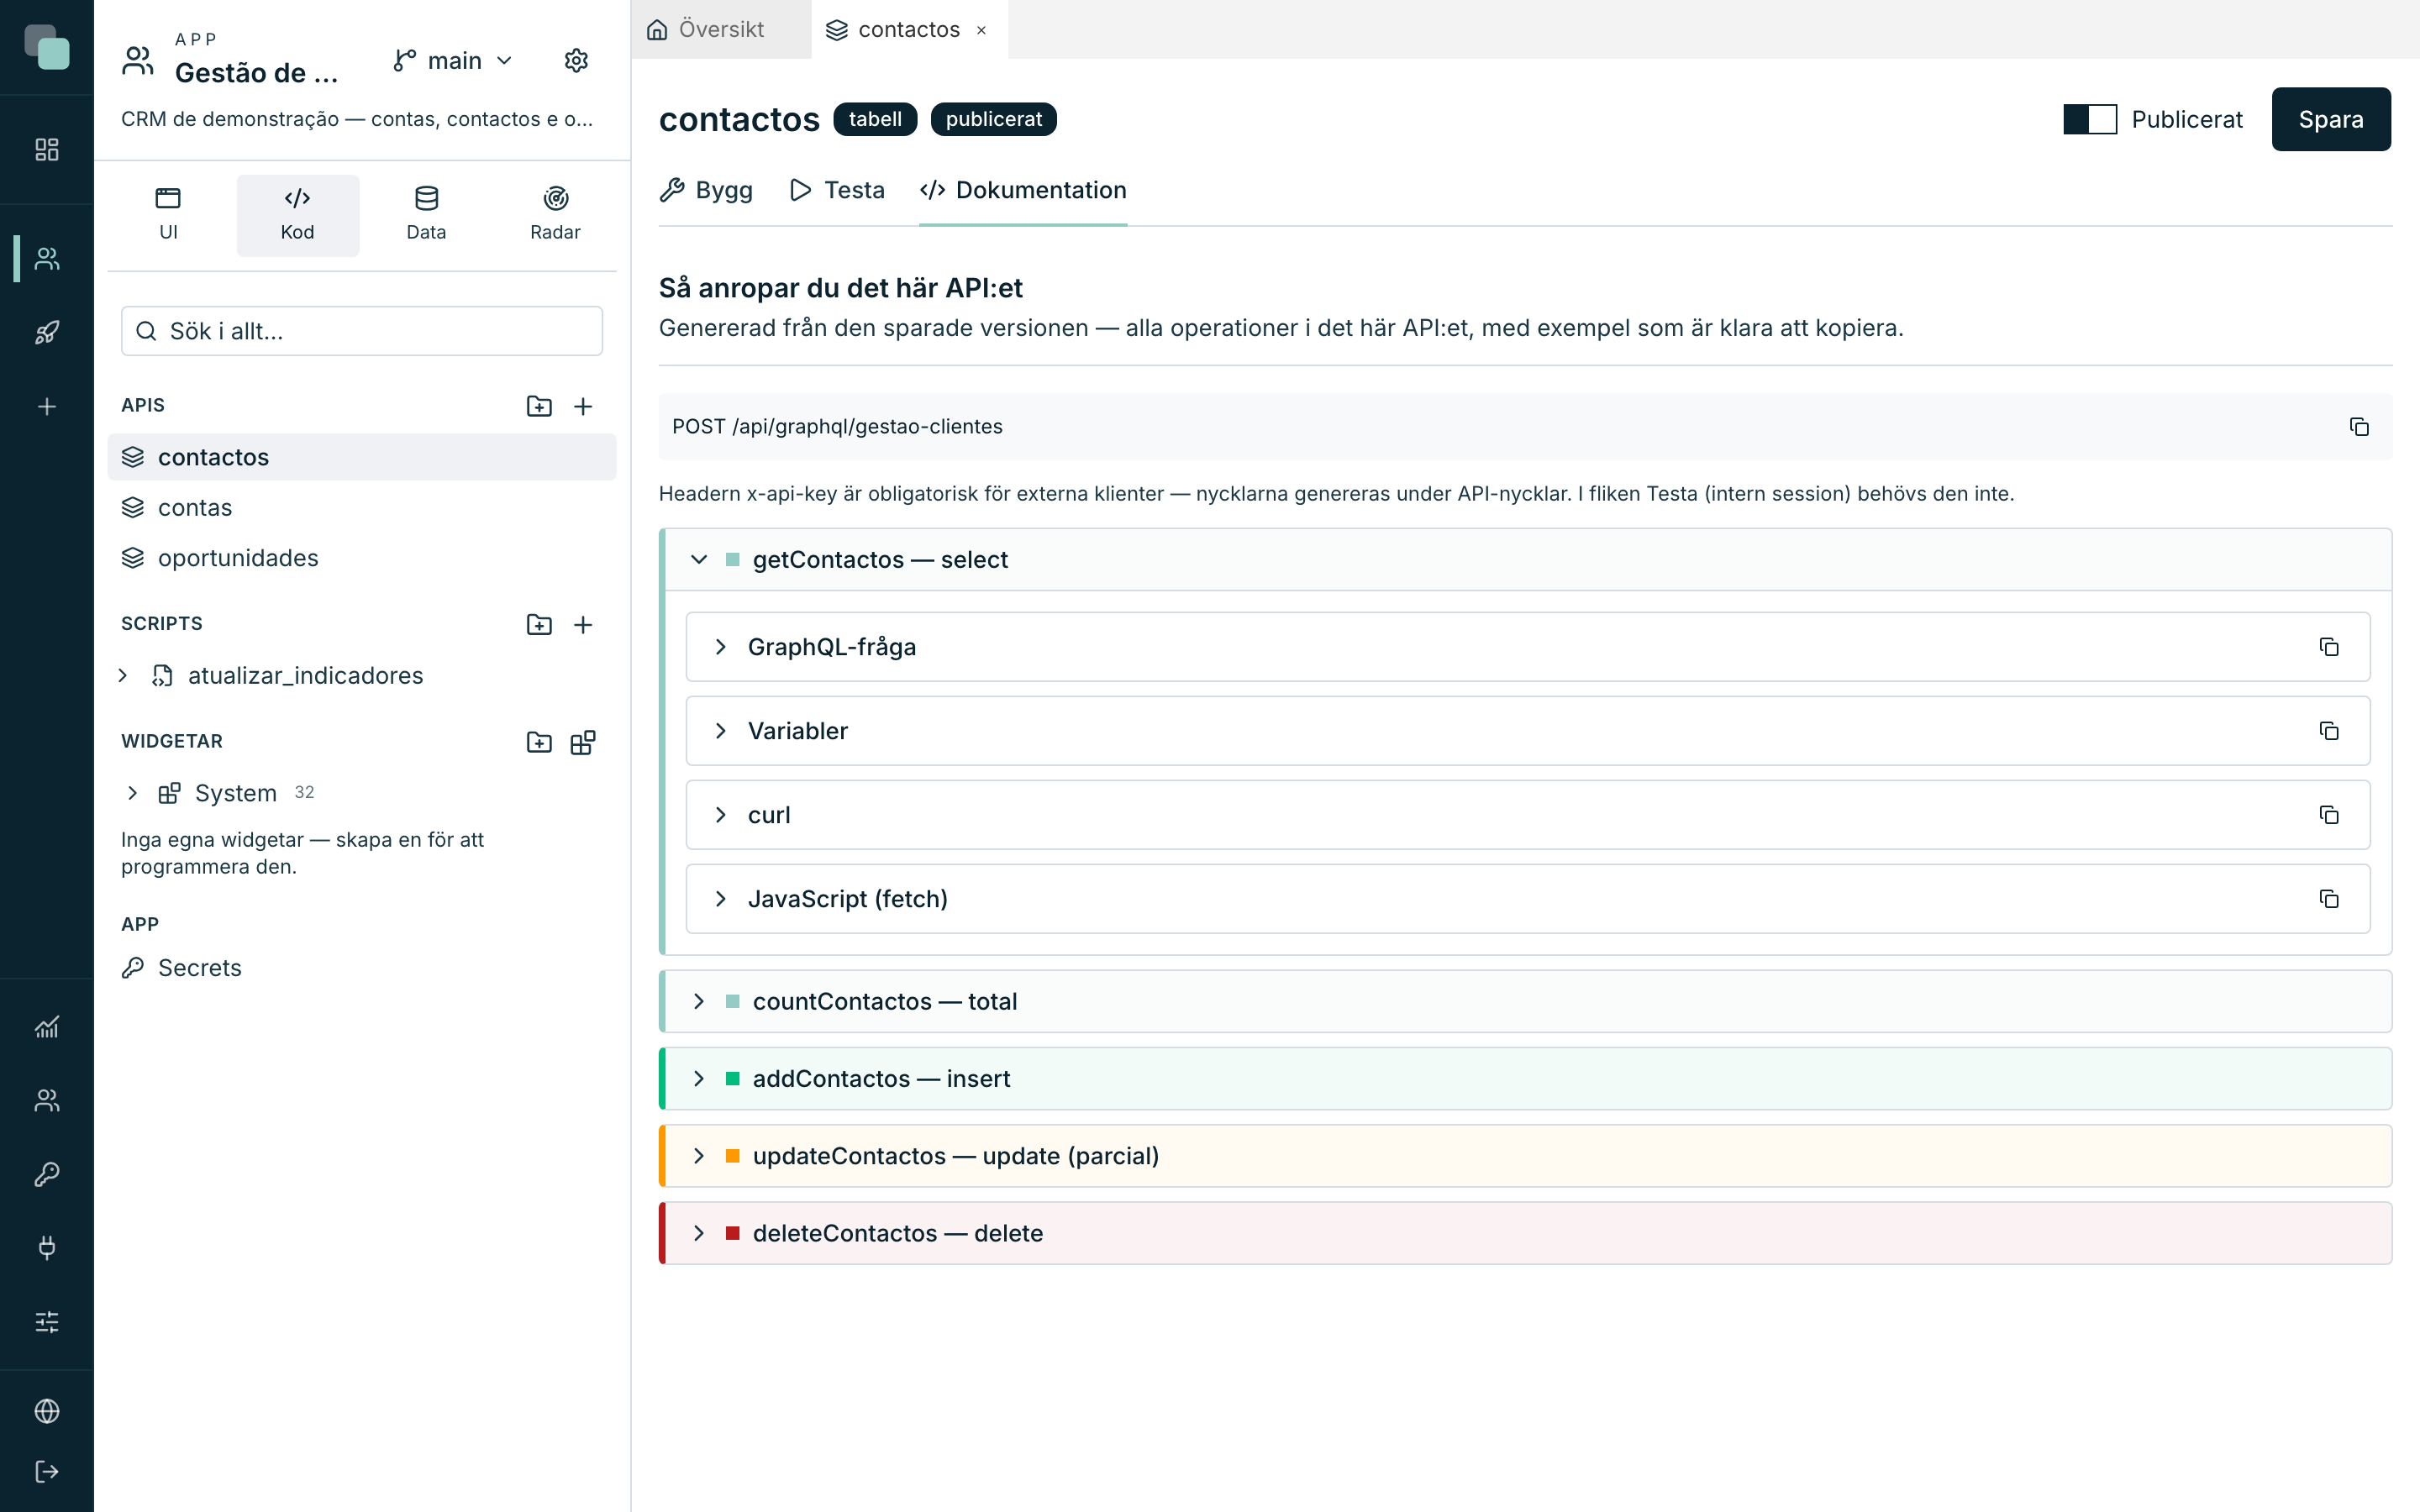This screenshot has height=1512, width=2420.
Task: Select the Kod section tab
Action: point(297,215)
